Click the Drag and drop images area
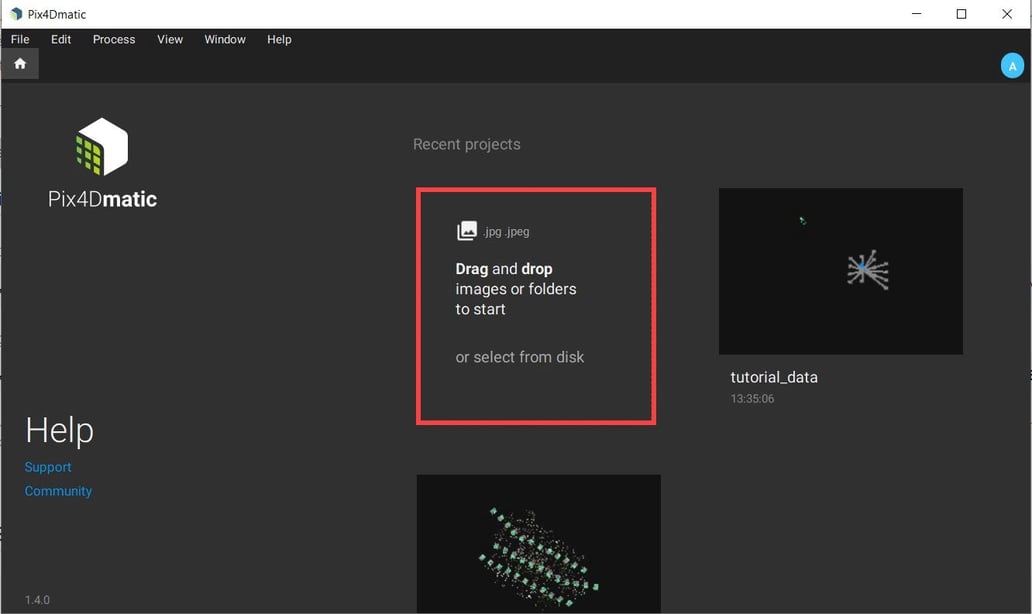 [536, 290]
